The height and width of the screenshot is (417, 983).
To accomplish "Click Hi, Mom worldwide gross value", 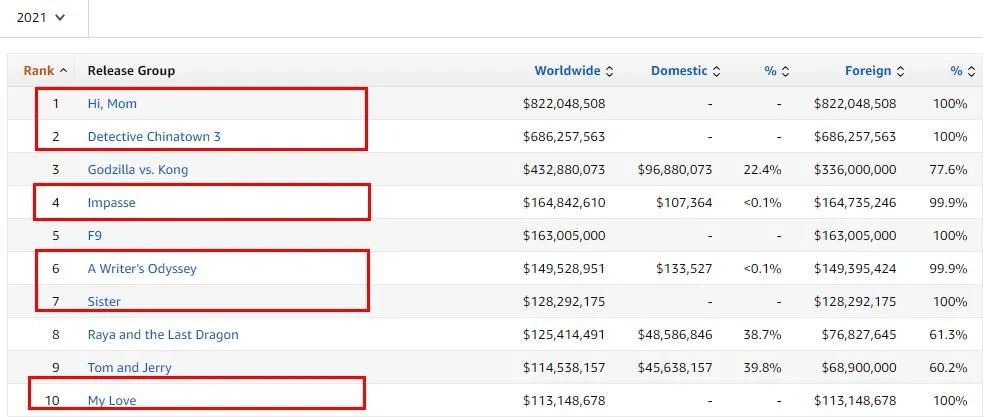I will (x=564, y=104).
